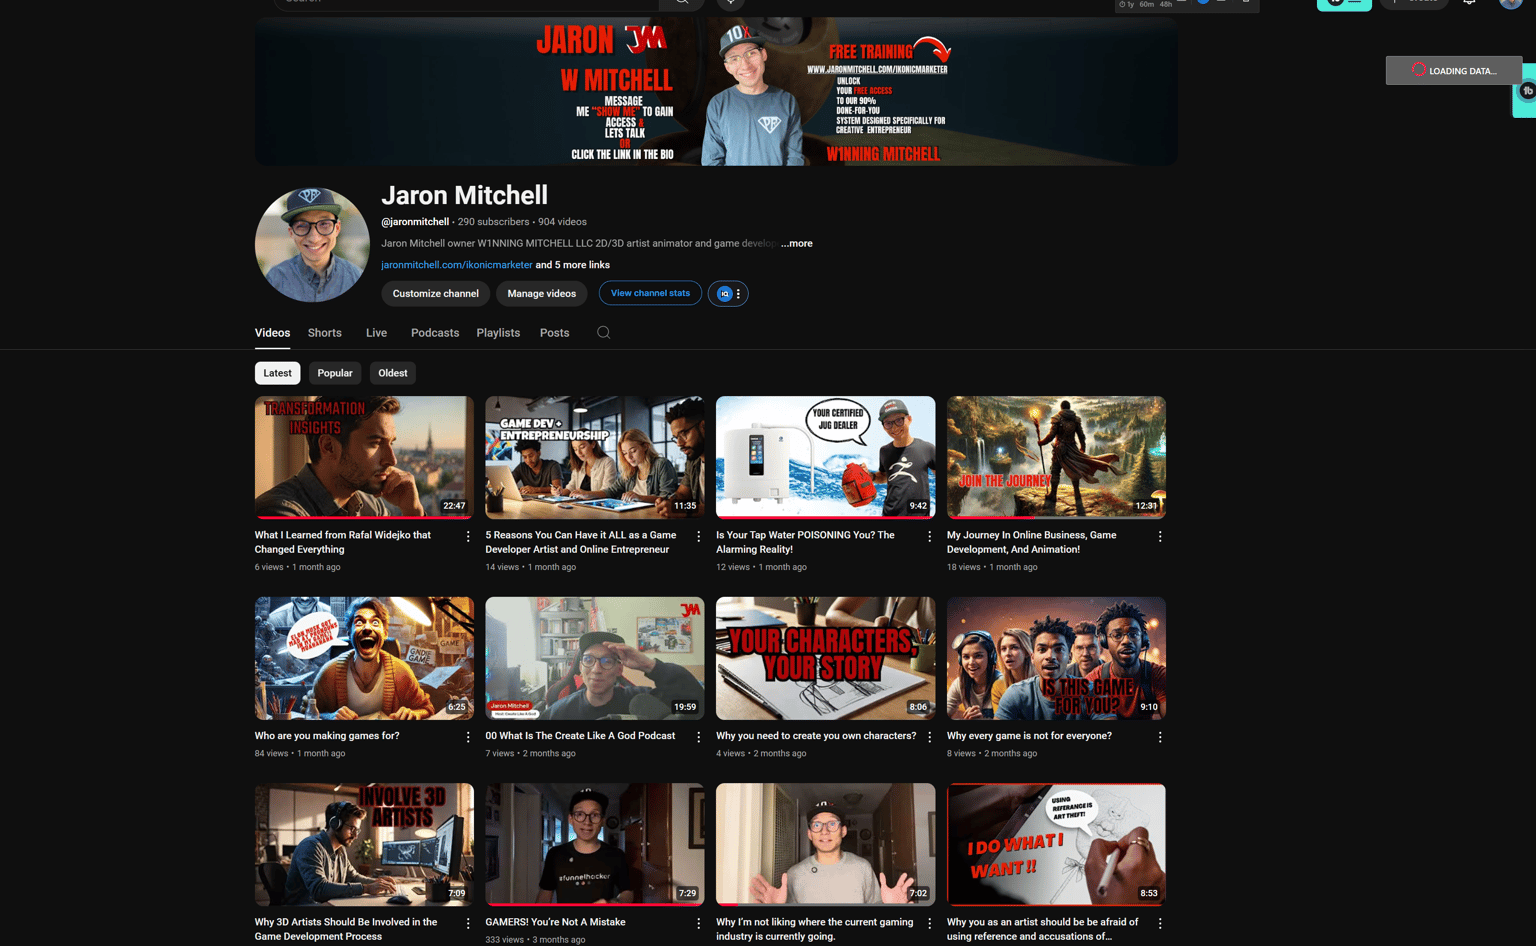The height and width of the screenshot is (946, 1536).
Task: Open title '00 What Is The Create Like A God Podcast'
Action: 580,736
